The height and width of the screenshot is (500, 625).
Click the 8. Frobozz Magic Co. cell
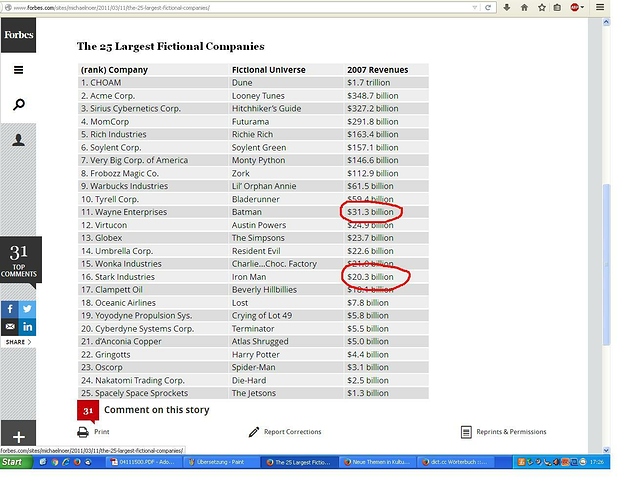pyautogui.click(x=153, y=173)
